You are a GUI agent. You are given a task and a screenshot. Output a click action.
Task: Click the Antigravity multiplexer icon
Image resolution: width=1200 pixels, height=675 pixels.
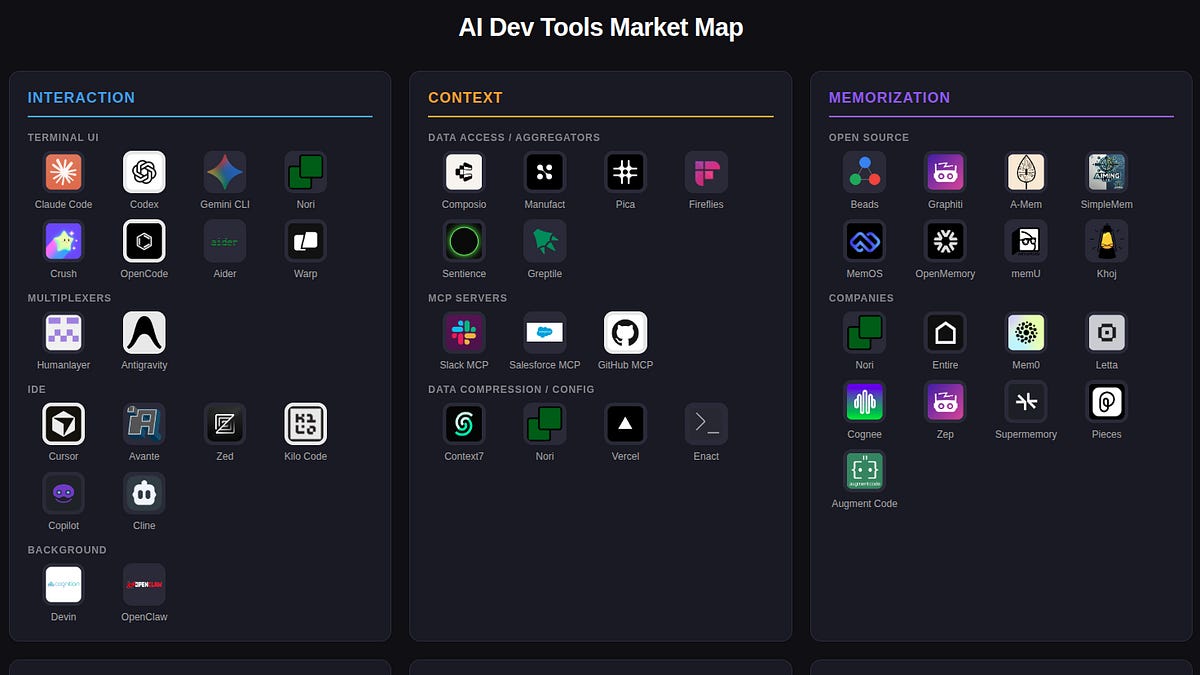tap(144, 333)
